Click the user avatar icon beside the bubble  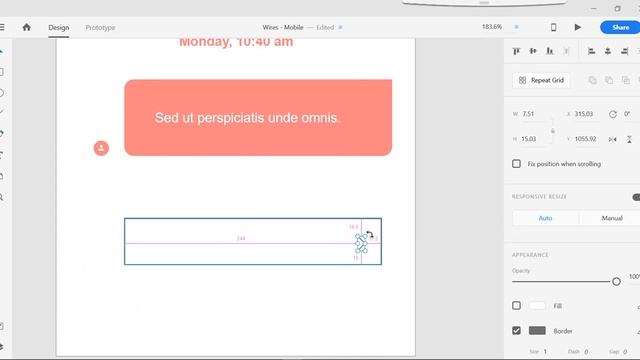101,148
